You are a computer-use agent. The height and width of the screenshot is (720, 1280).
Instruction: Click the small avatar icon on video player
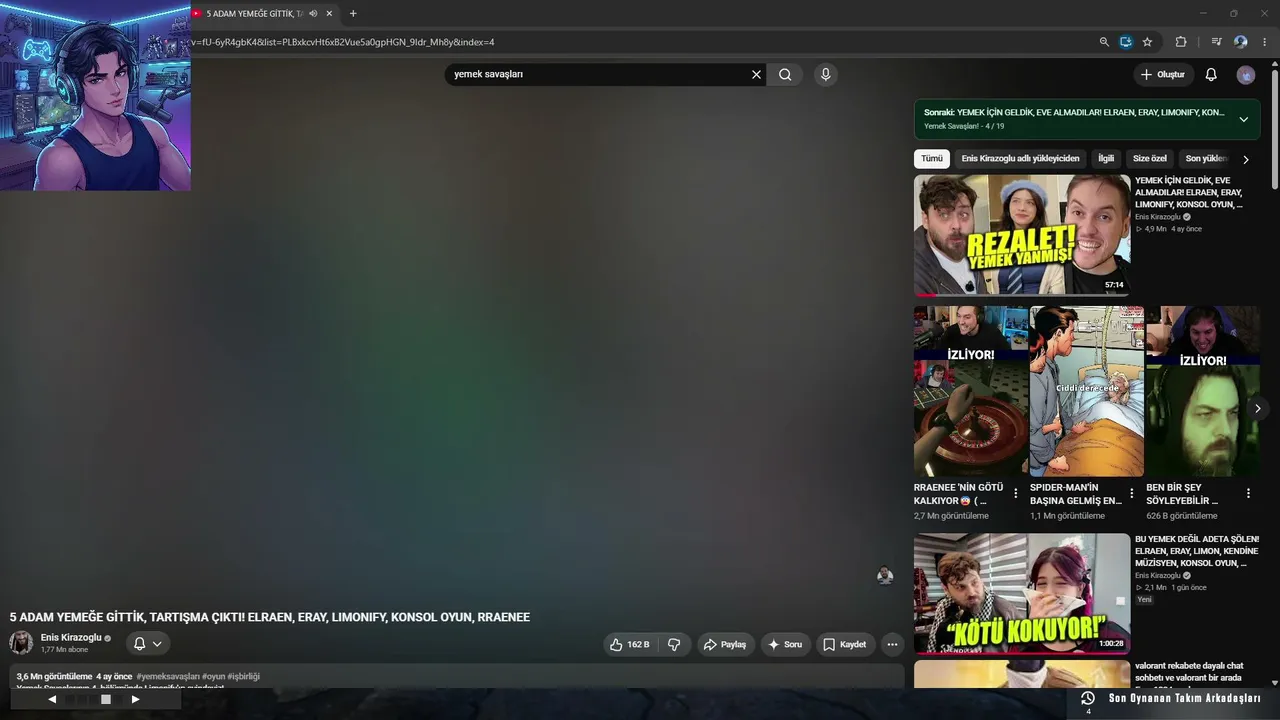(885, 575)
